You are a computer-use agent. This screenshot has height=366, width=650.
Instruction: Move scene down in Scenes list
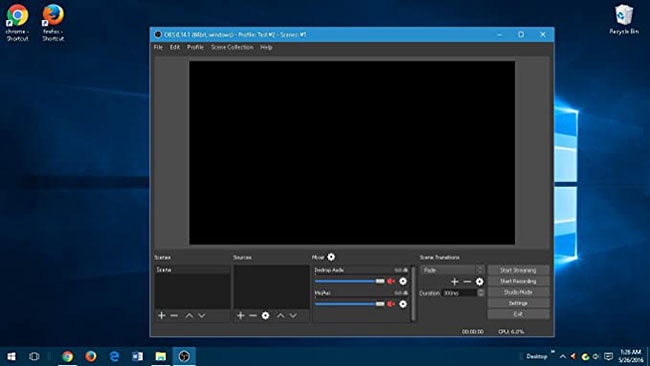pyautogui.click(x=201, y=315)
